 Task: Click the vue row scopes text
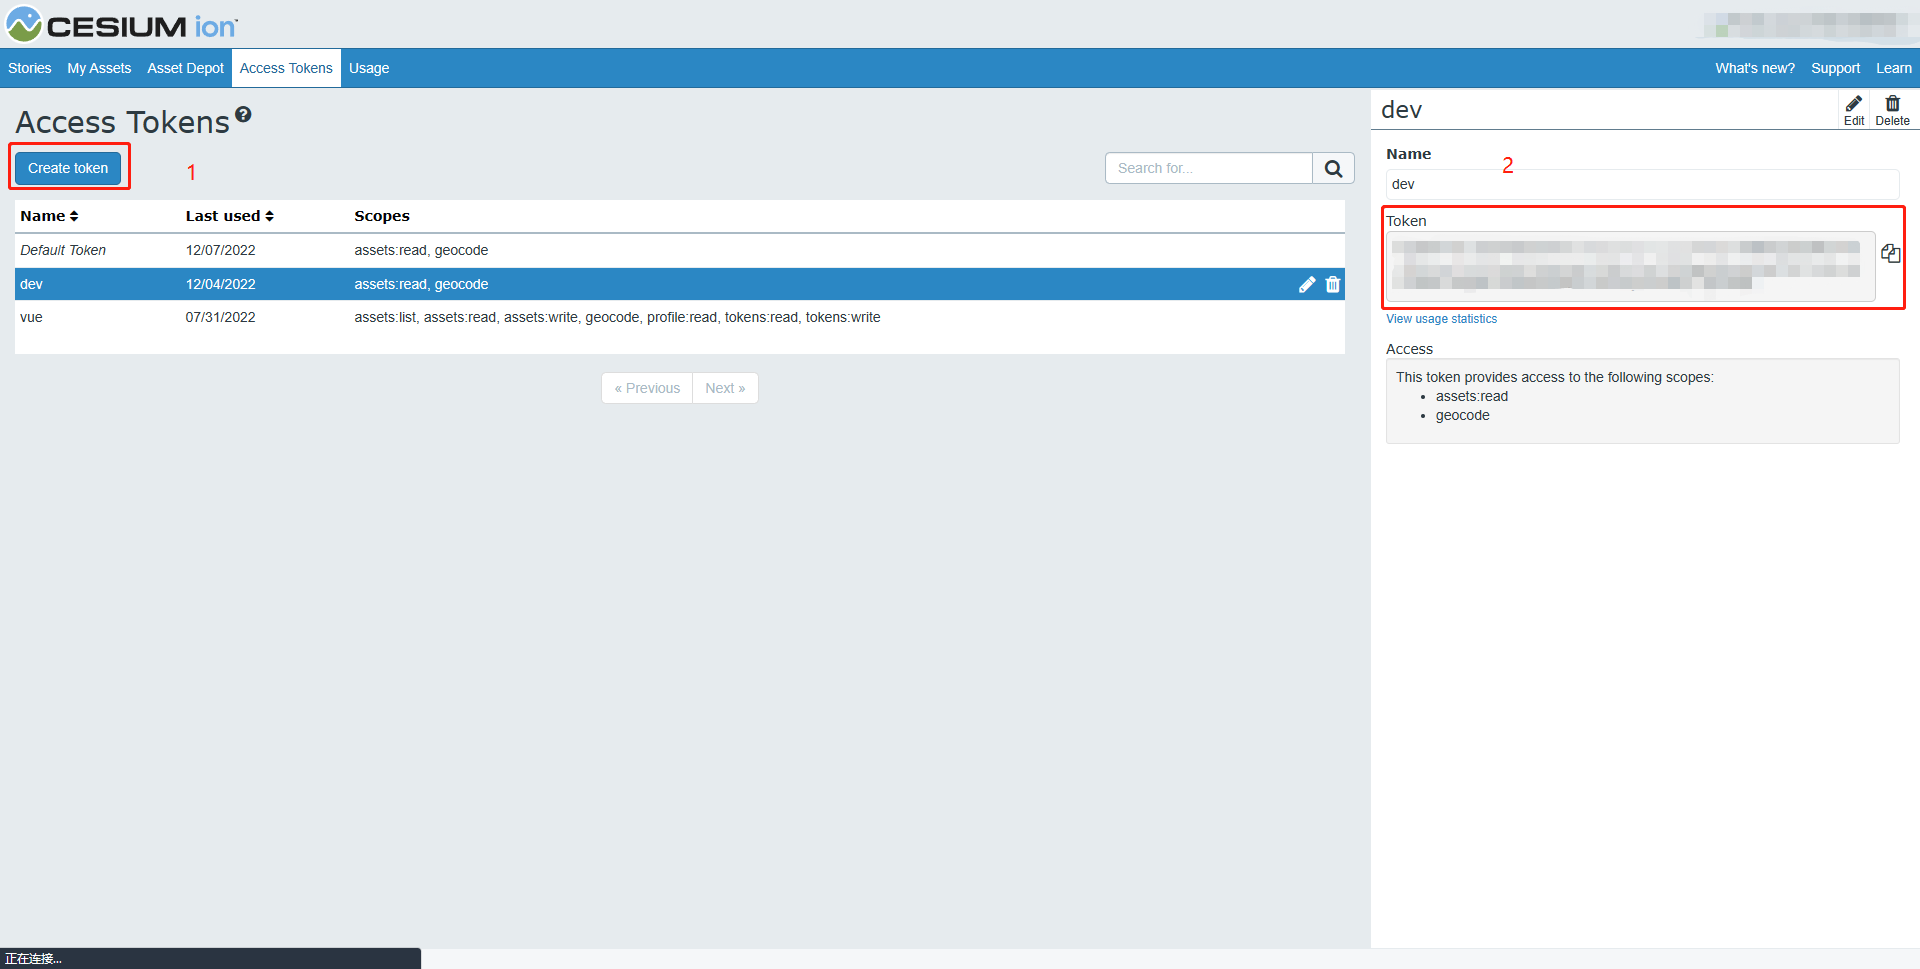(617, 317)
